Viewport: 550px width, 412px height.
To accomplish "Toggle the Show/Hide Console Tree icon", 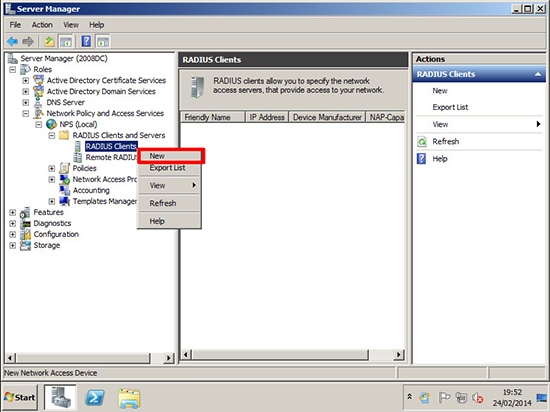I will (x=66, y=42).
